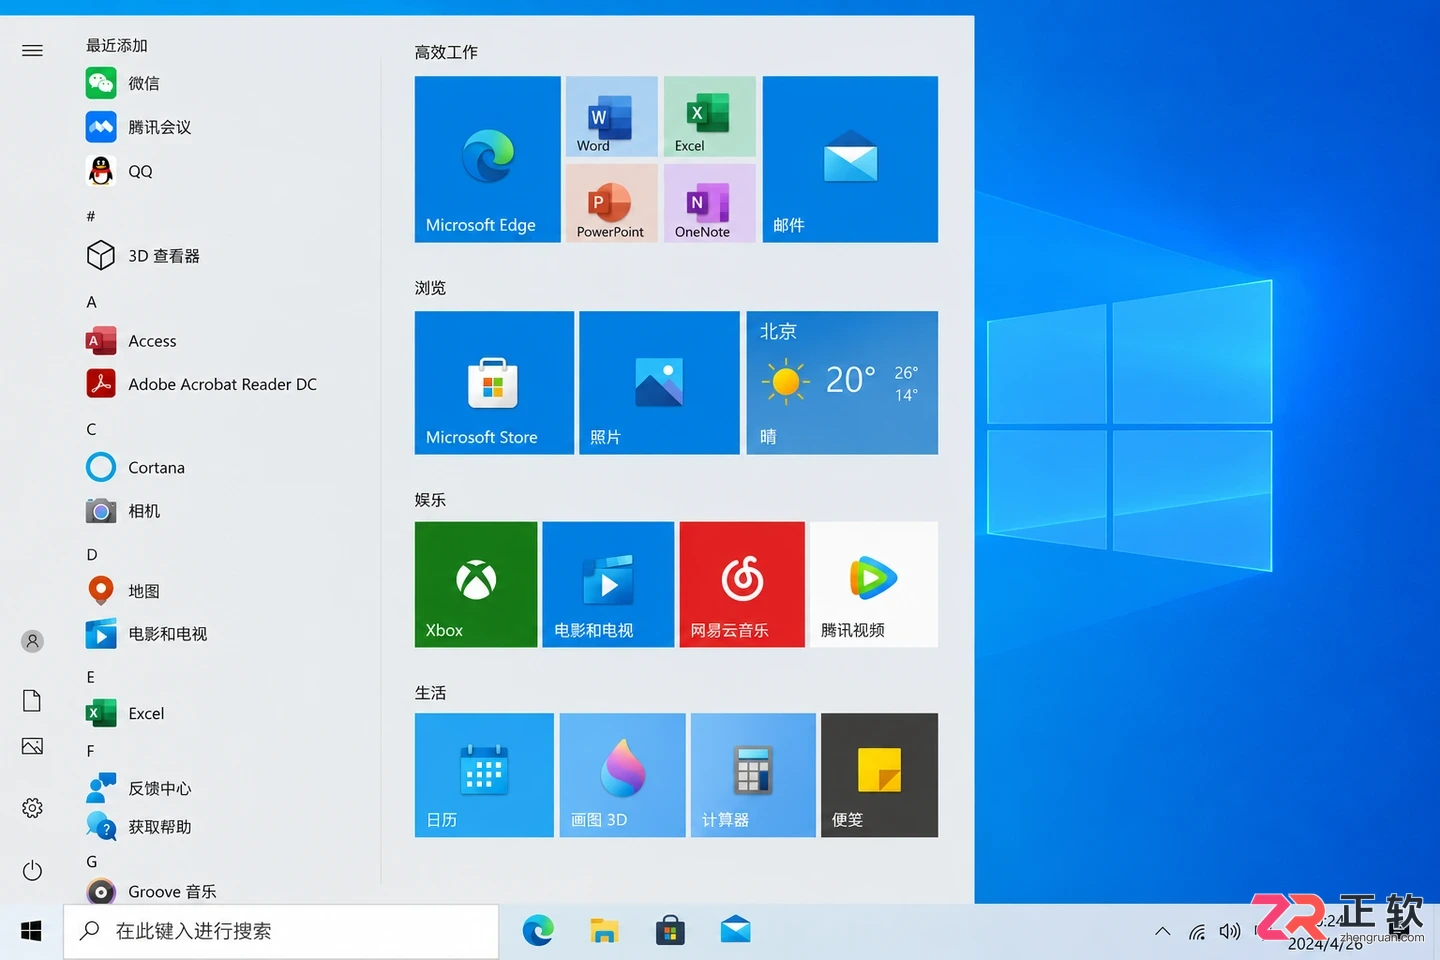Image resolution: width=1440 pixels, height=960 pixels.
Task: Open the 计算器 calculator tile
Action: (753, 775)
